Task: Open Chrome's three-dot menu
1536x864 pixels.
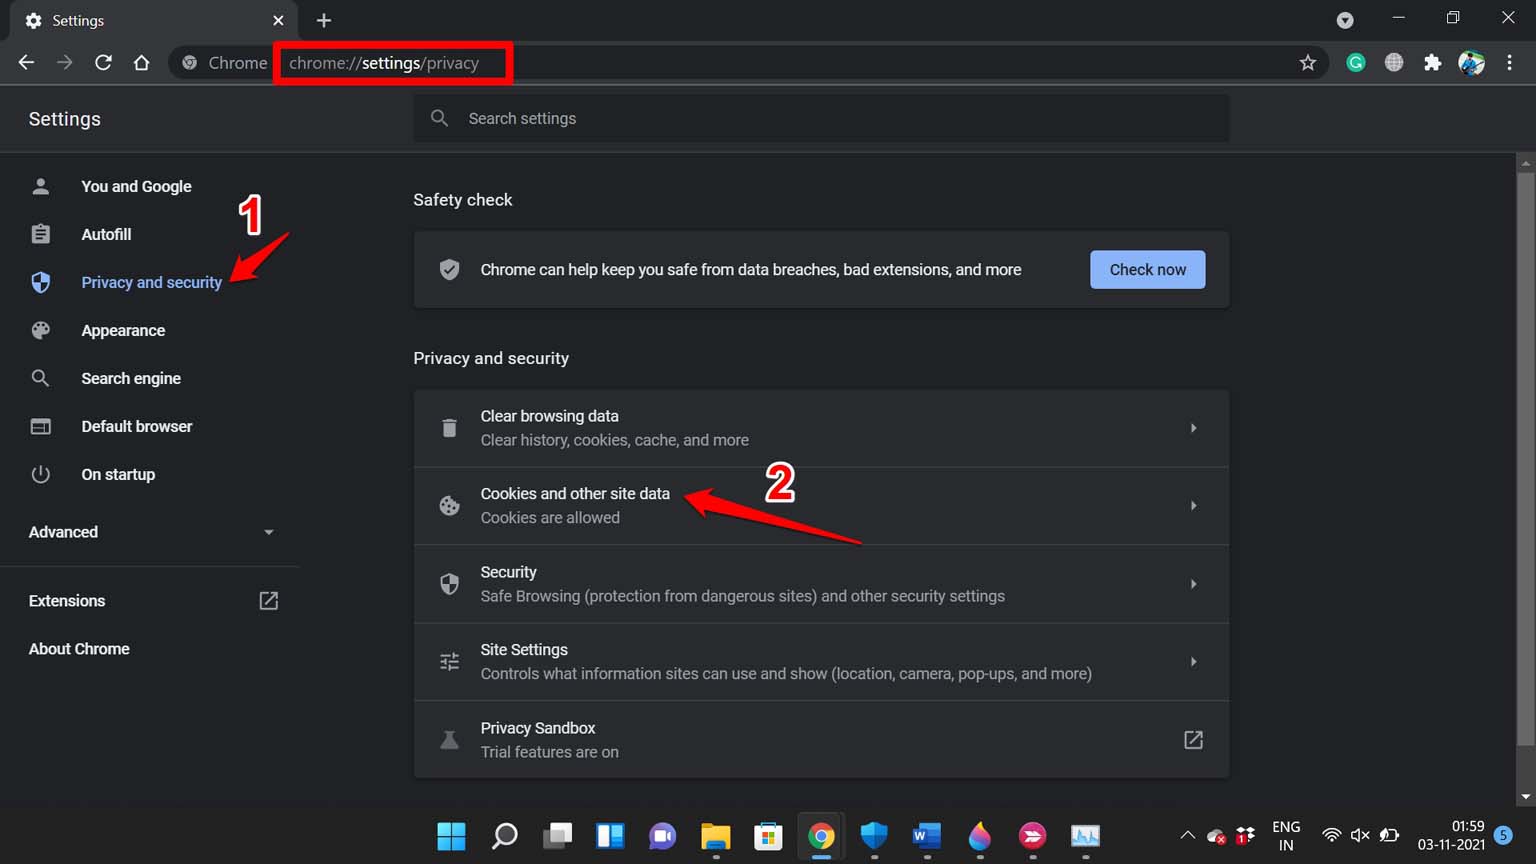Action: (1510, 62)
